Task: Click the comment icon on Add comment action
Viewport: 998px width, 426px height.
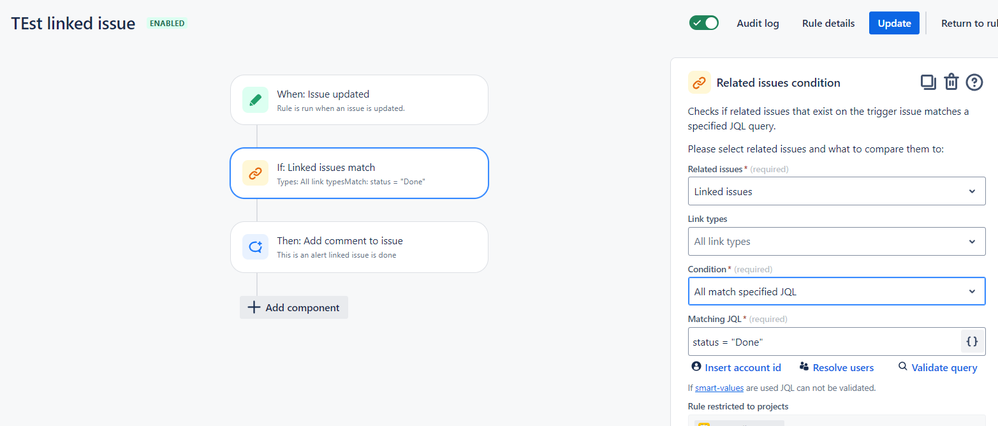Action: click(255, 246)
